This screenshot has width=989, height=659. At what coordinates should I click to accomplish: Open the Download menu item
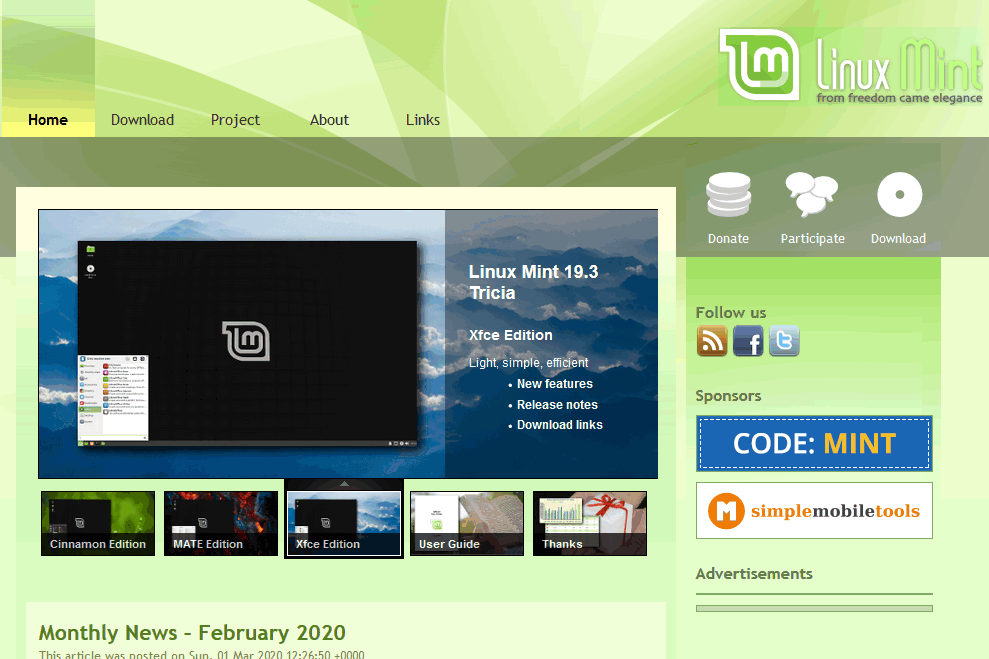(x=143, y=120)
